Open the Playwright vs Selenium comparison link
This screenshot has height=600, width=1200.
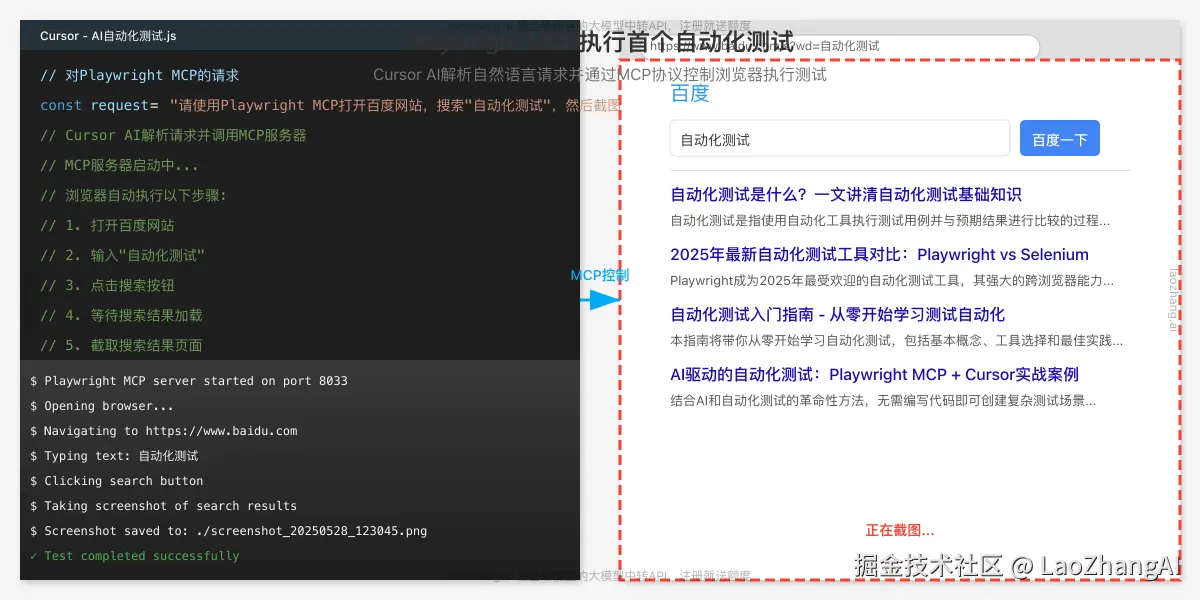(x=880, y=254)
